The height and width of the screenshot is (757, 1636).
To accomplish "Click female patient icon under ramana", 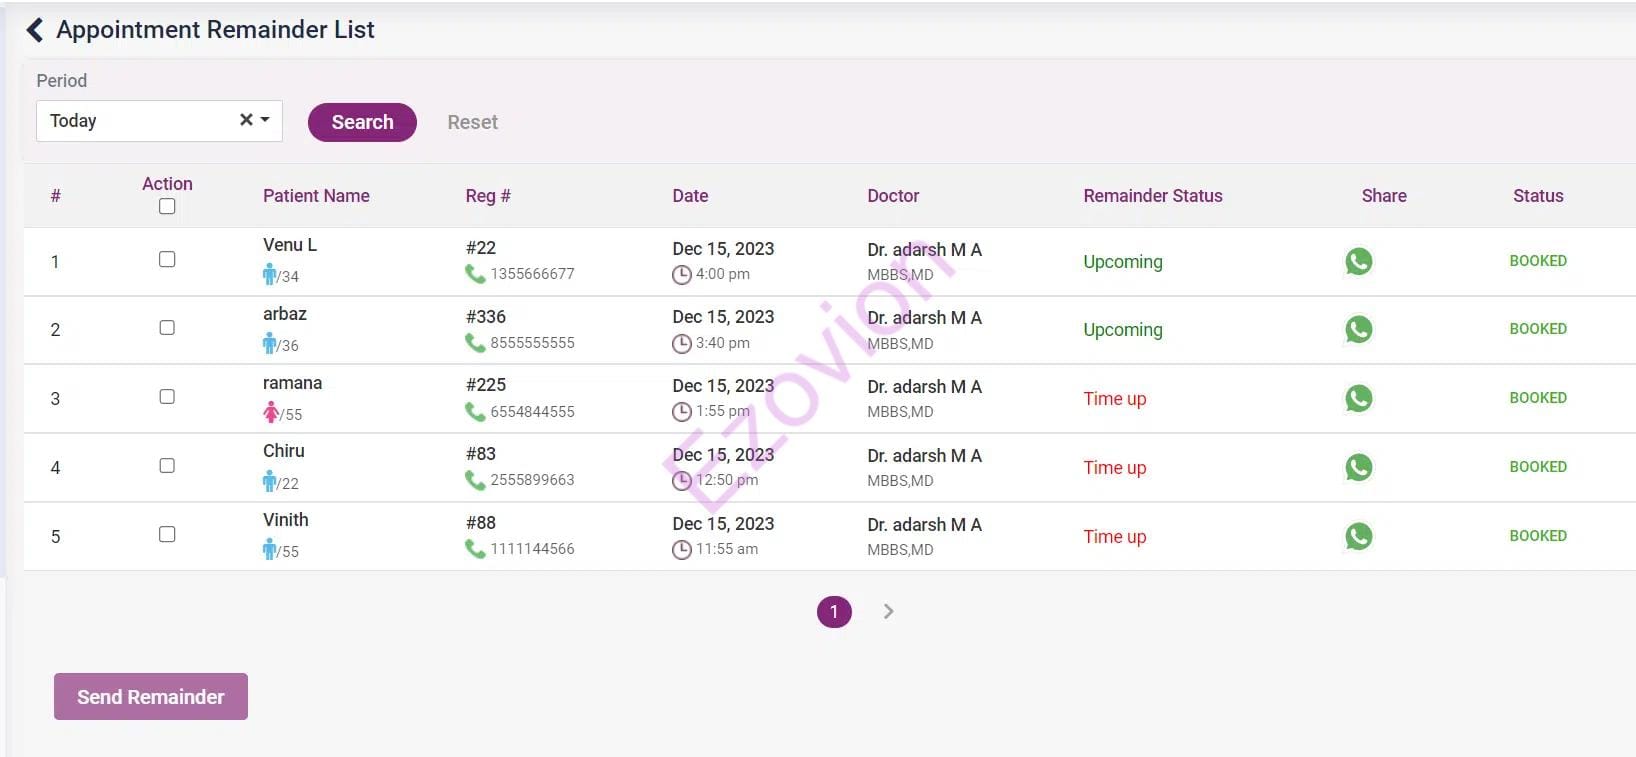I will tap(270, 412).
